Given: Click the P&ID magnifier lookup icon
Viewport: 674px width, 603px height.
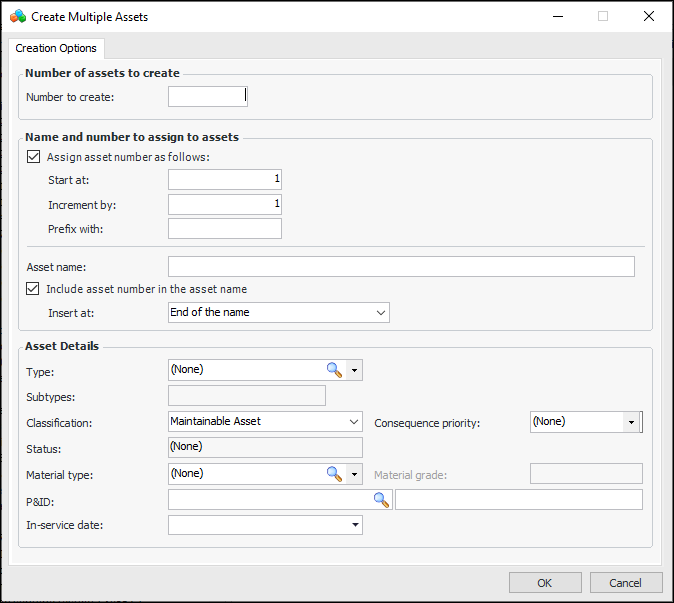Looking at the screenshot, I should [381, 500].
